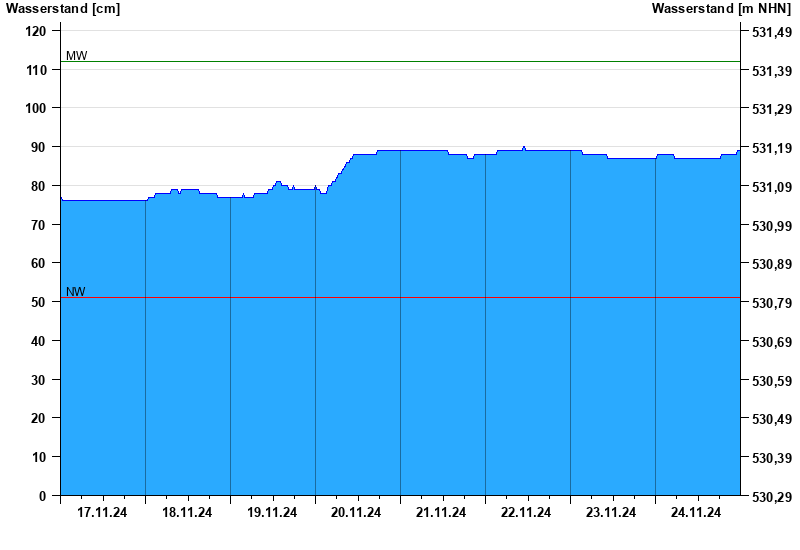Click the rising curve segment on 20.11.24
The width and height of the screenshot is (800, 550).
tap(341, 171)
